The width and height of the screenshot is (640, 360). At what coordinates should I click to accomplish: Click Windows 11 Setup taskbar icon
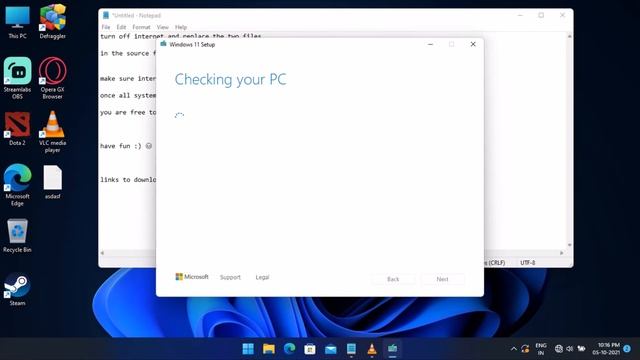click(392, 349)
